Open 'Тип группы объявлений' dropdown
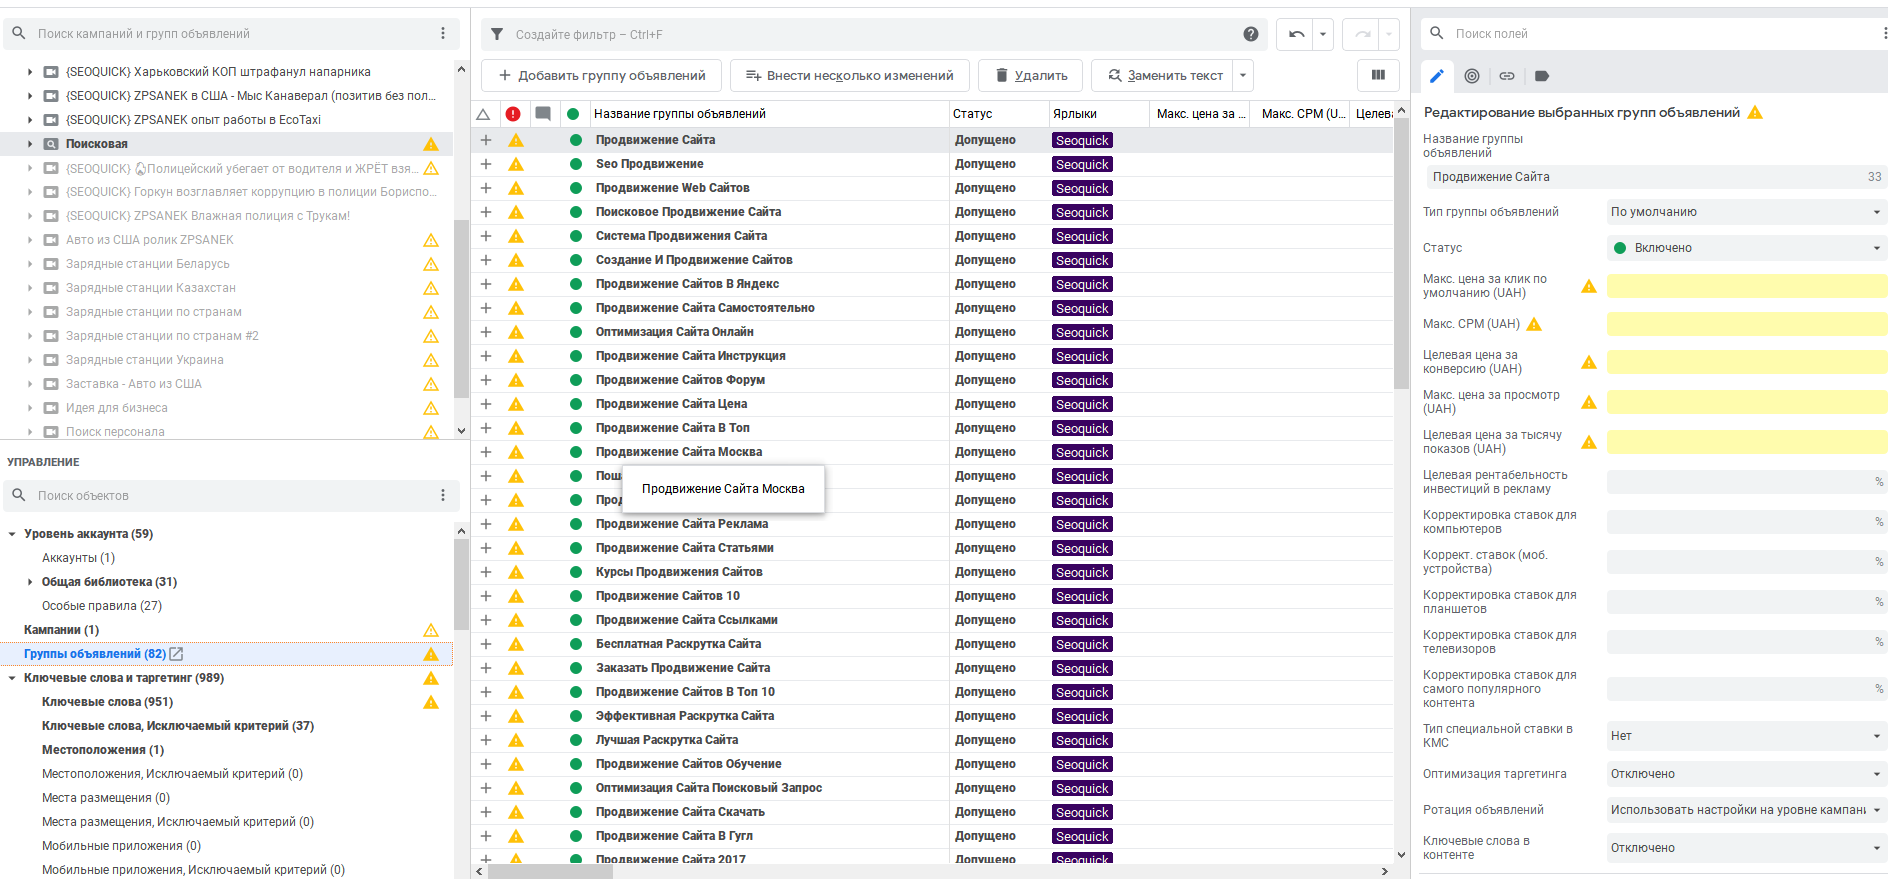 coord(1746,212)
